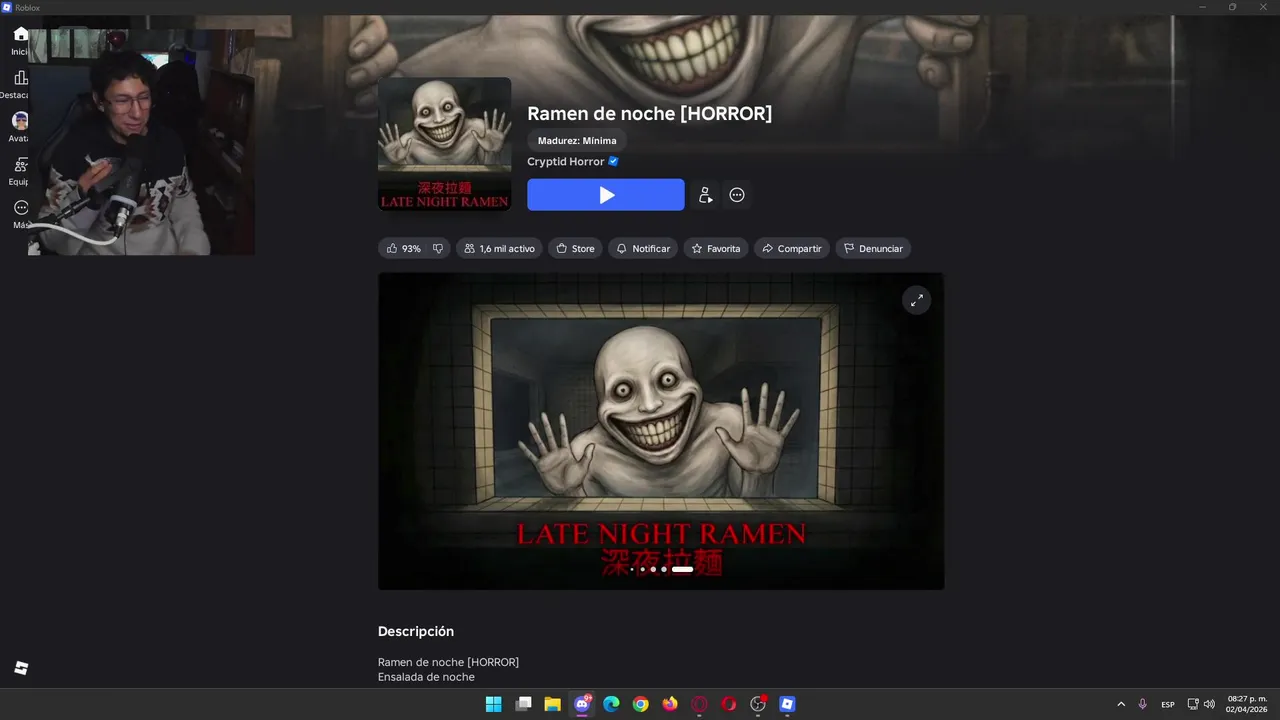Open the three-dots more options beside play

(x=737, y=195)
